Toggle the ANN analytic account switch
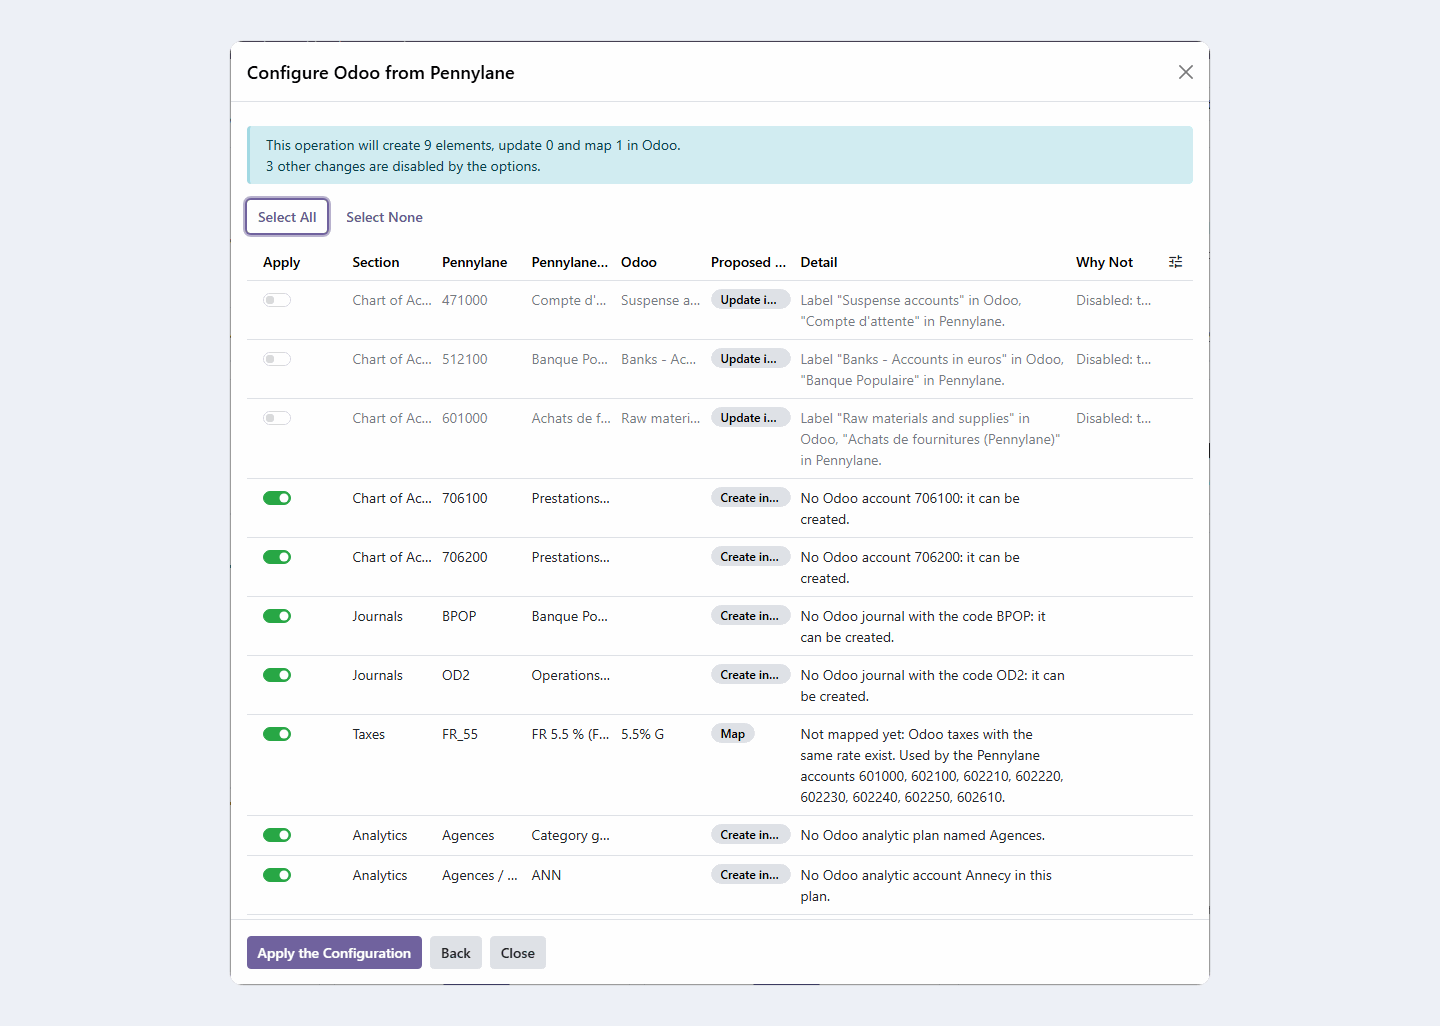This screenshot has width=1440, height=1026. click(x=277, y=875)
